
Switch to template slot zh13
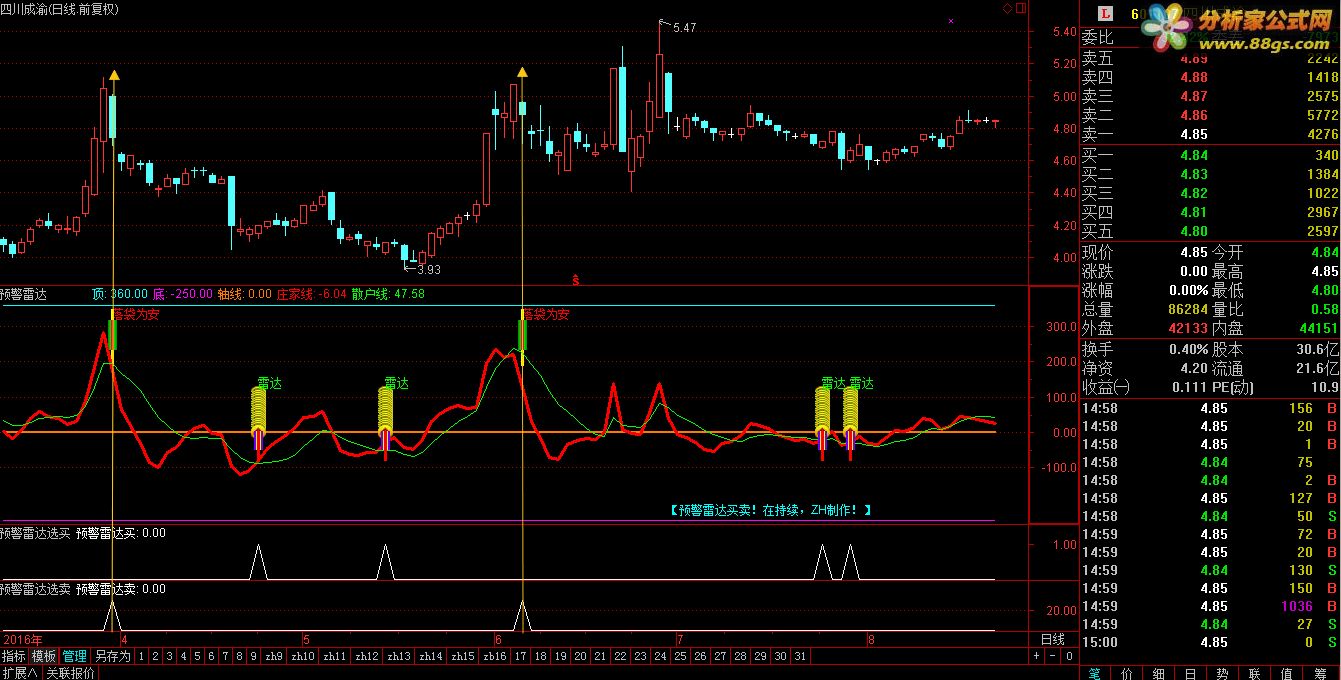400,656
